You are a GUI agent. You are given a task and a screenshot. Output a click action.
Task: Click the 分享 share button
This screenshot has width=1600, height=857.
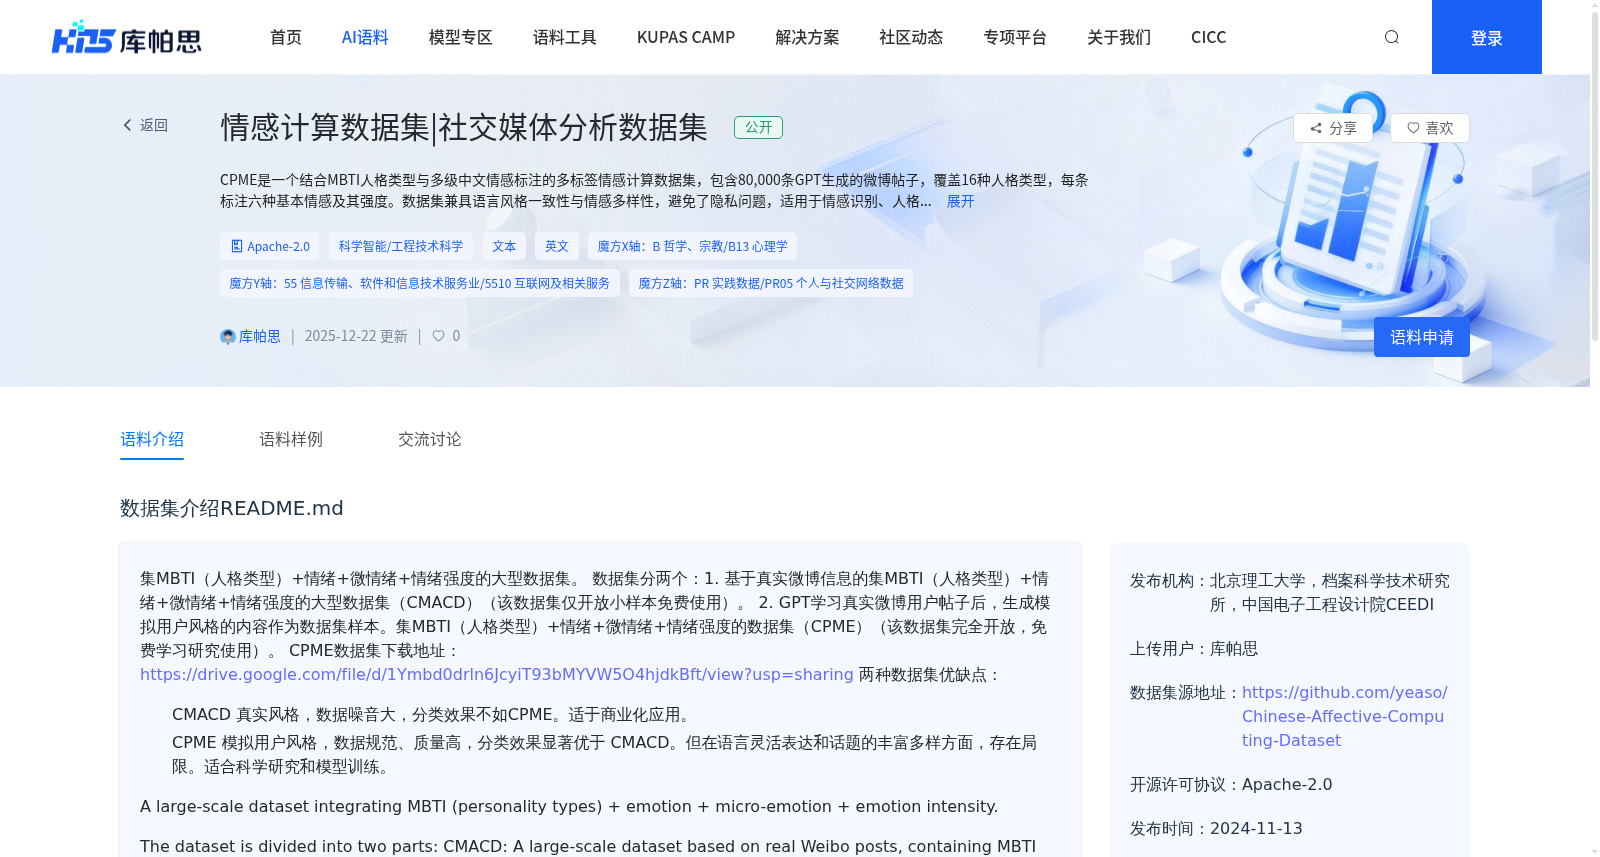click(1333, 128)
